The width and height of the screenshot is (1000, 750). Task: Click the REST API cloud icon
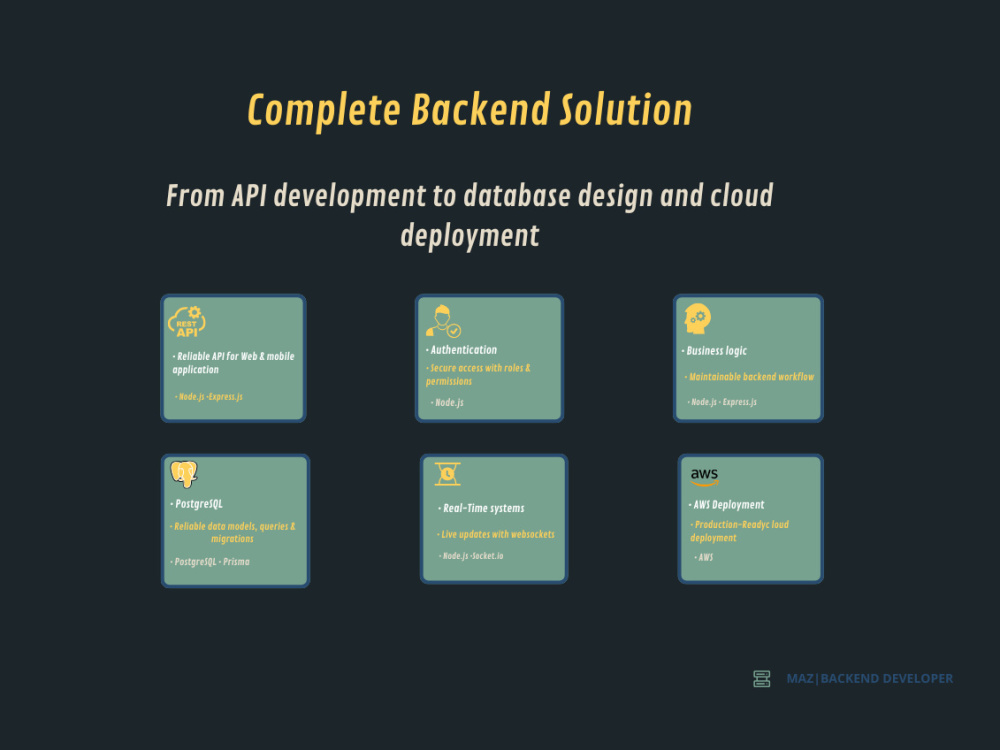tap(187, 322)
